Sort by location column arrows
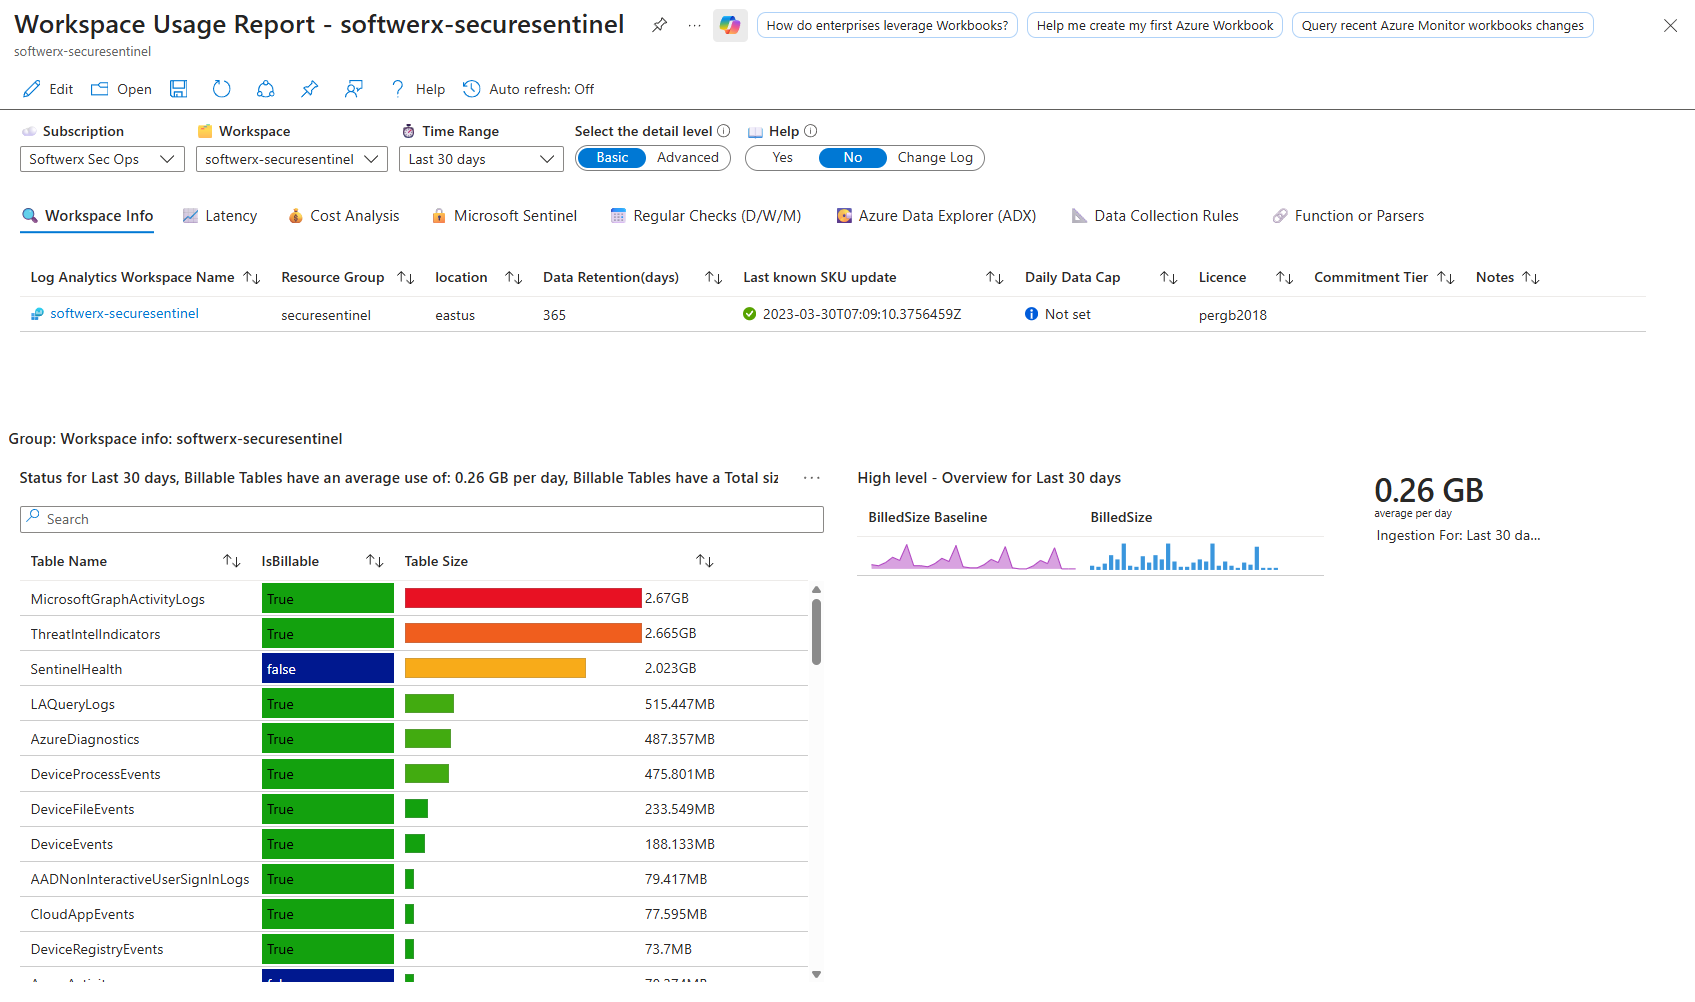 point(514,278)
